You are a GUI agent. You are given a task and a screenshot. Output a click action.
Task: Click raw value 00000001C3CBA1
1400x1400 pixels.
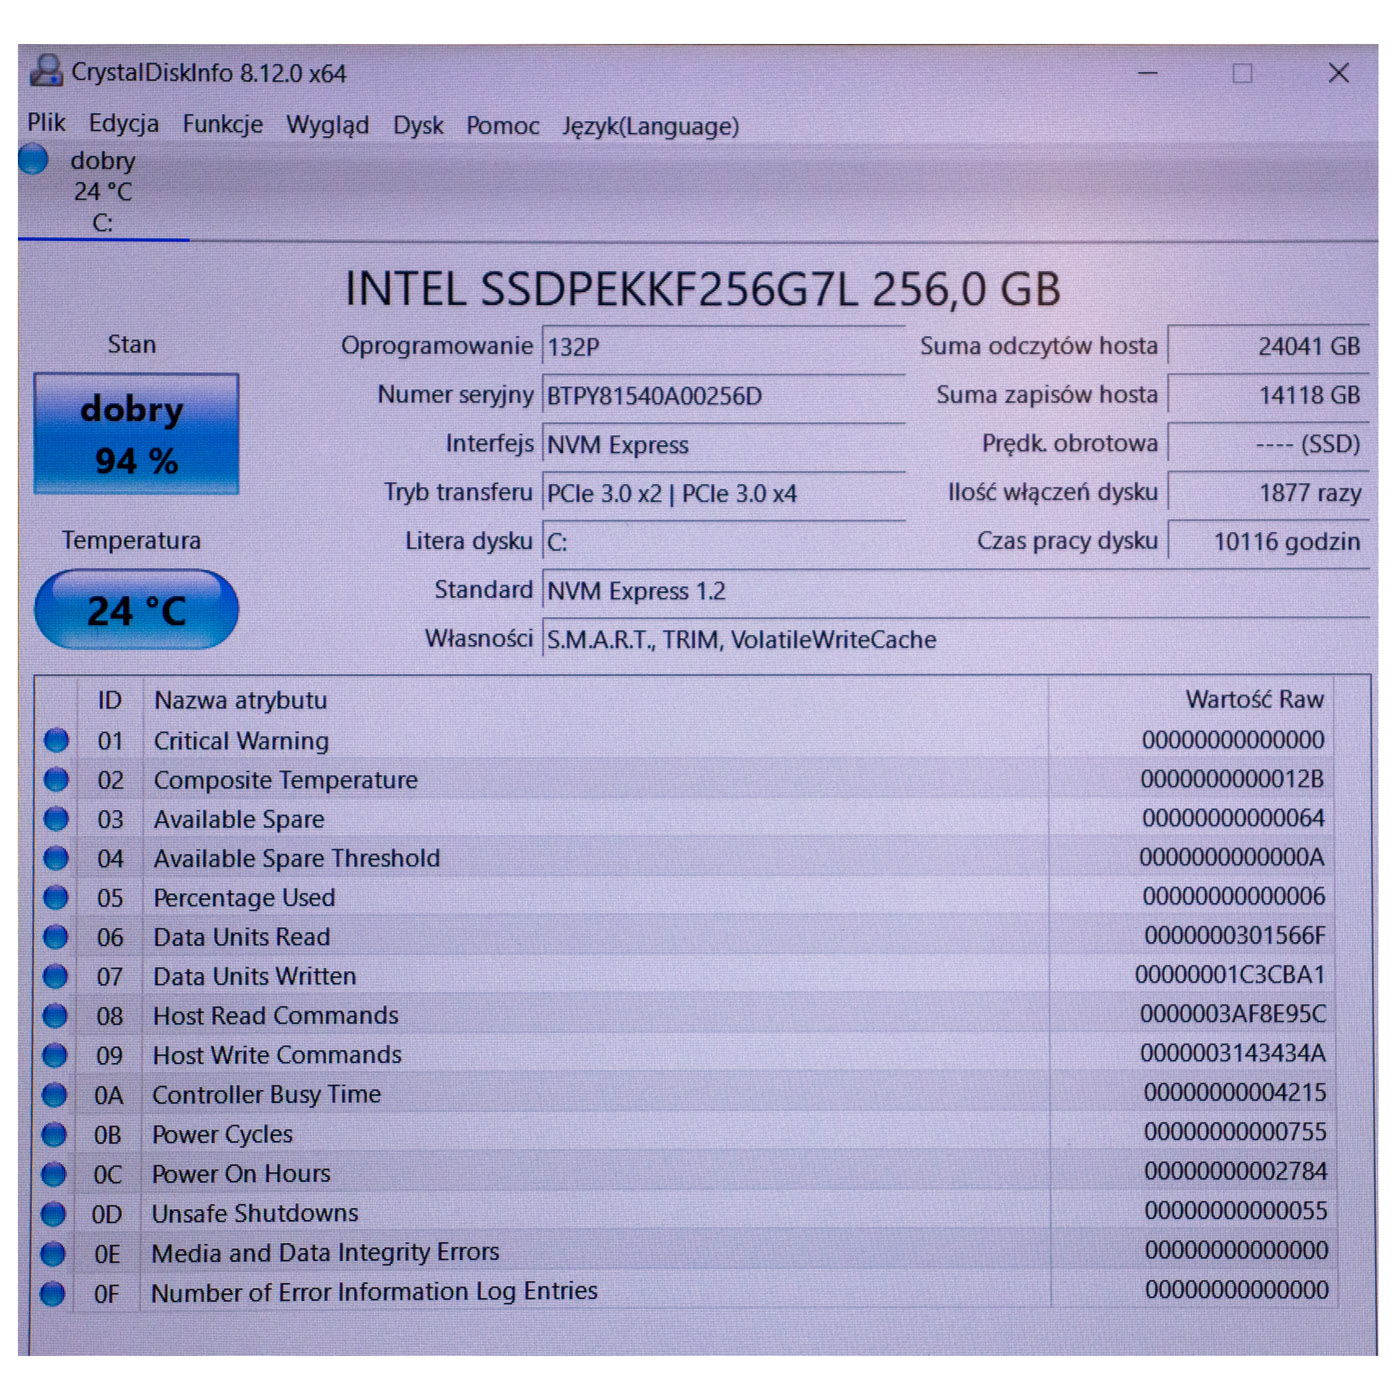[x=1230, y=975]
